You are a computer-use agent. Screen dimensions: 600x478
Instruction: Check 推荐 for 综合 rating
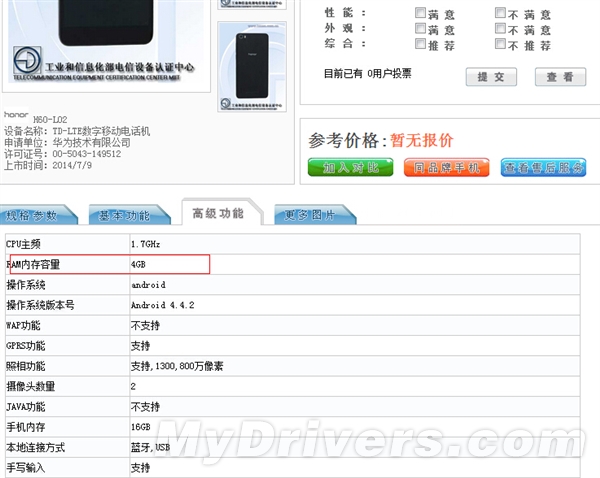[x=420, y=44]
